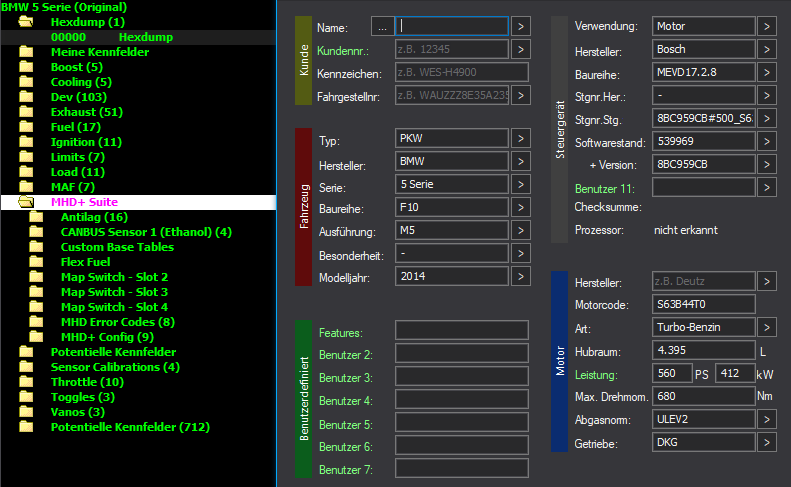Click the Benutzer 11 input field
Image resolution: width=791 pixels, height=487 pixels.
click(703, 187)
